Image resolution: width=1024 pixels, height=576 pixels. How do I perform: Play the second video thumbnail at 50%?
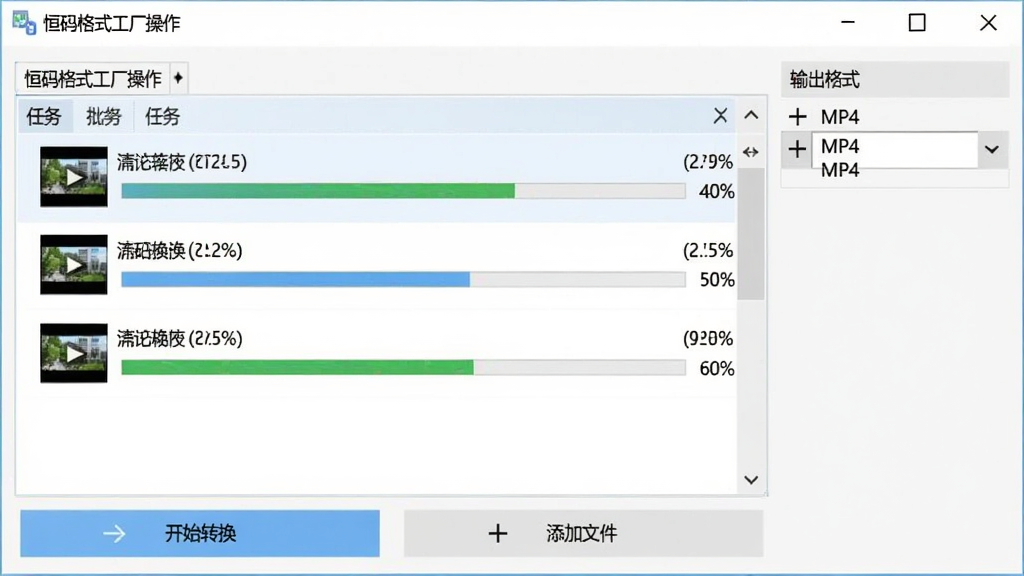(74, 264)
